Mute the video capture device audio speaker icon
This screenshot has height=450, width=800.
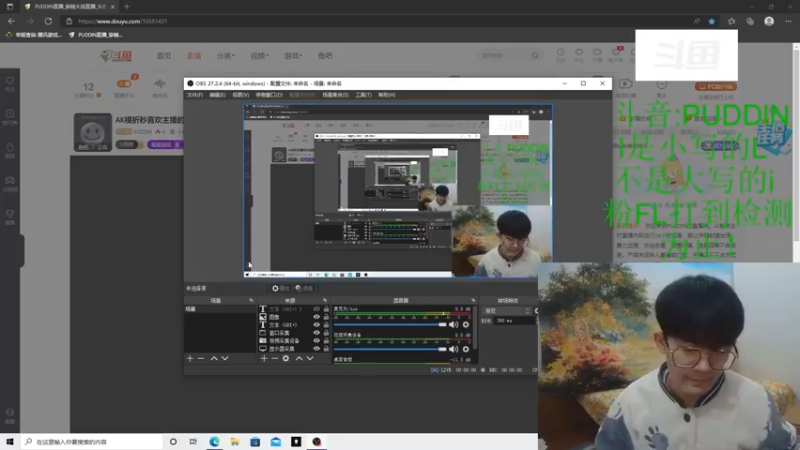tap(454, 349)
